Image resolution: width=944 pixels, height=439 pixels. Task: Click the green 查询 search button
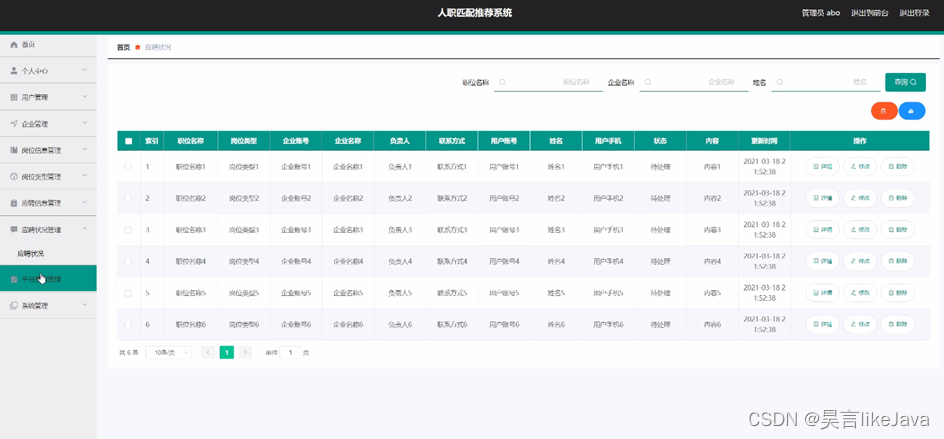pos(905,82)
